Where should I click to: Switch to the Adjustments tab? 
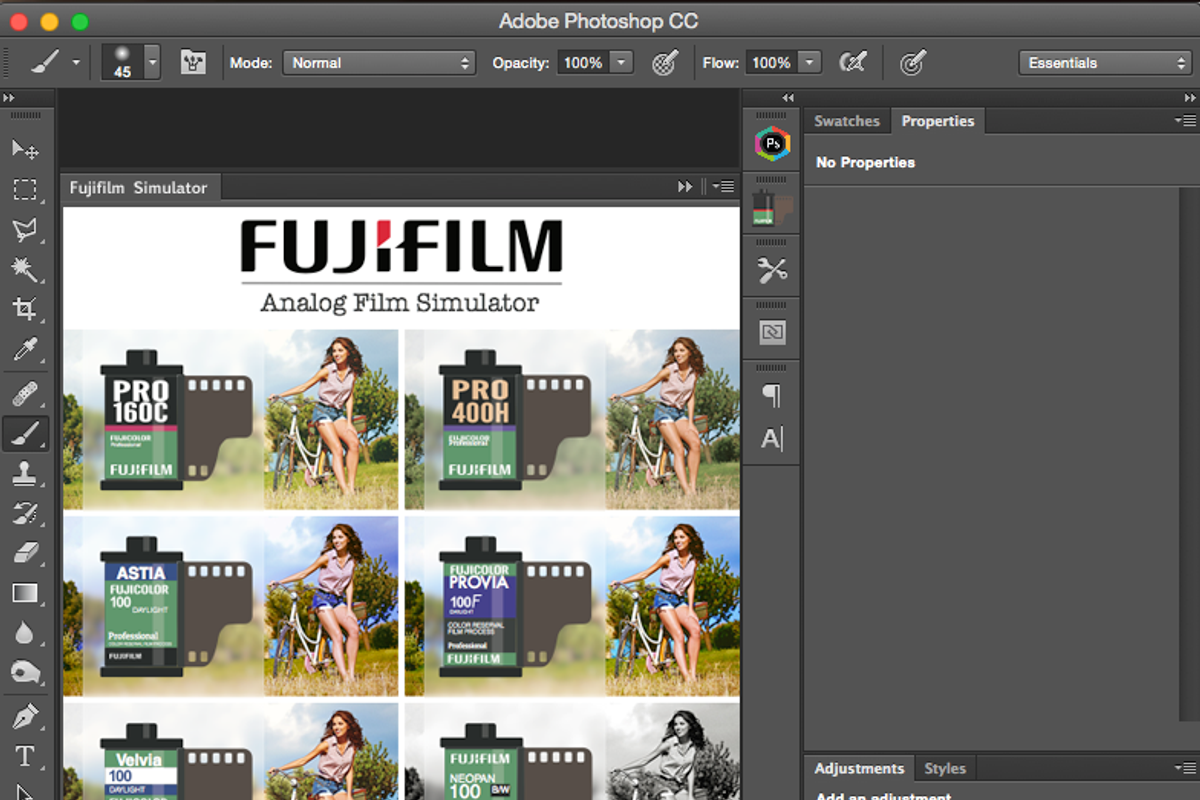click(859, 768)
